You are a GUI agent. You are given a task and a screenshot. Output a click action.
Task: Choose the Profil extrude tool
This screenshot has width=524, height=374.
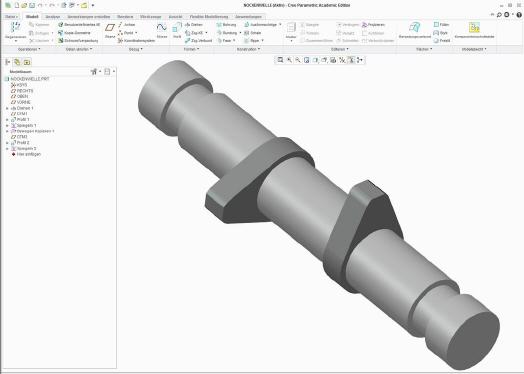[x=177, y=30]
